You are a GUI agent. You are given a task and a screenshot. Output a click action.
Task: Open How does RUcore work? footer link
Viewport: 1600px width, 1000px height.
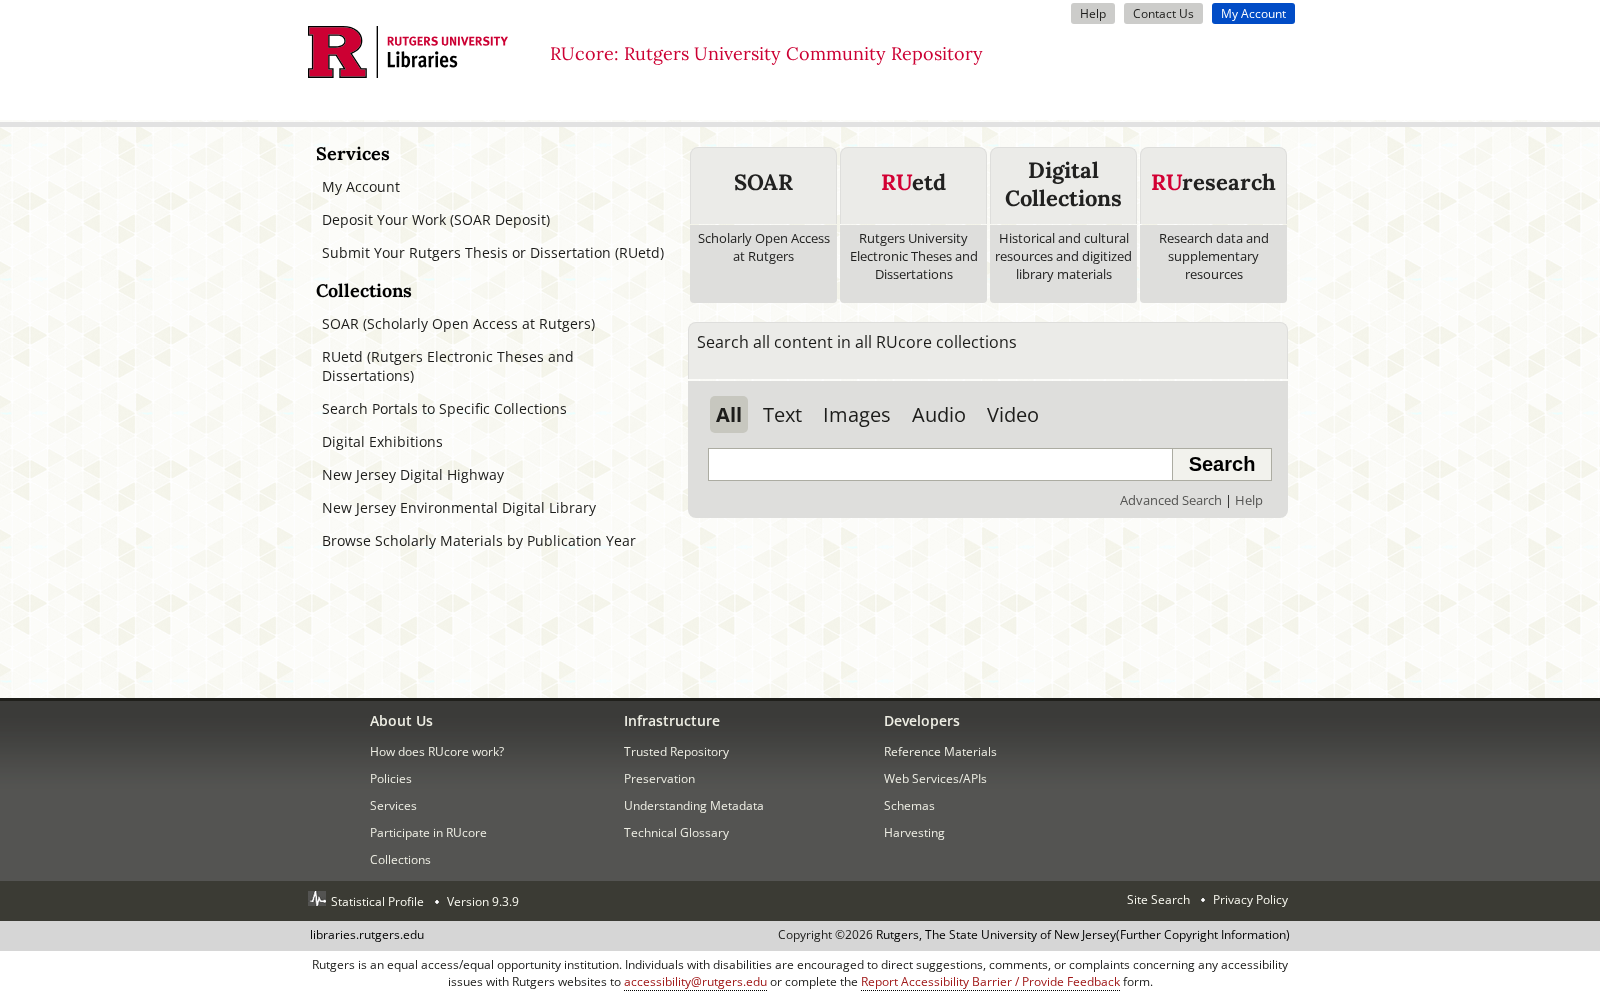coord(437,752)
